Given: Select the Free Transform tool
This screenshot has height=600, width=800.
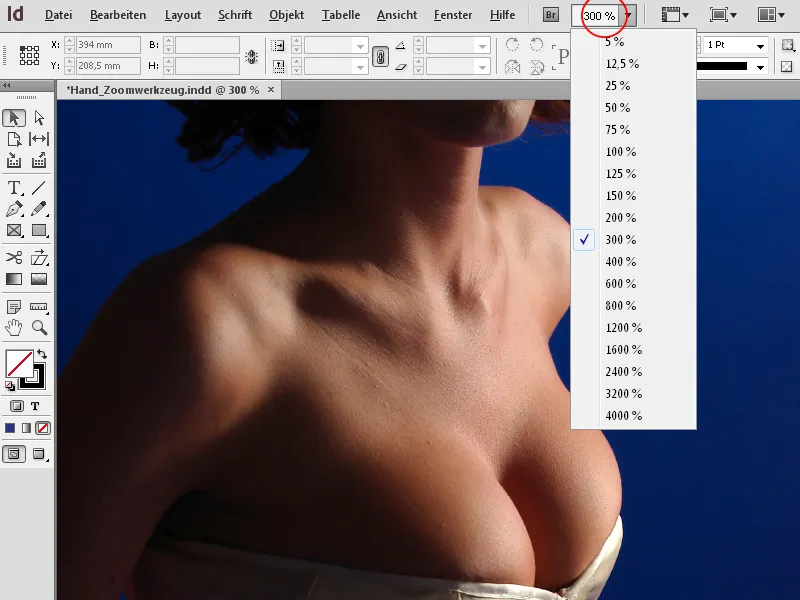Looking at the screenshot, I should pyautogui.click(x=39, y=258).
